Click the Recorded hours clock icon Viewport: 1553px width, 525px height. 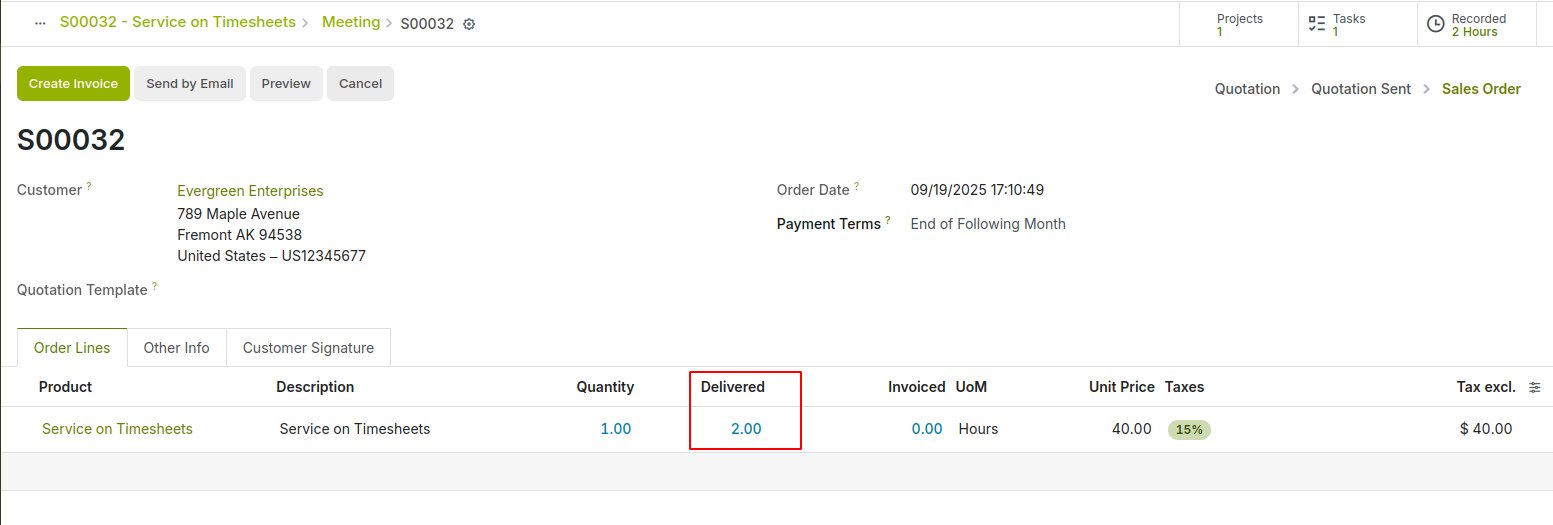click(1435, 24)
